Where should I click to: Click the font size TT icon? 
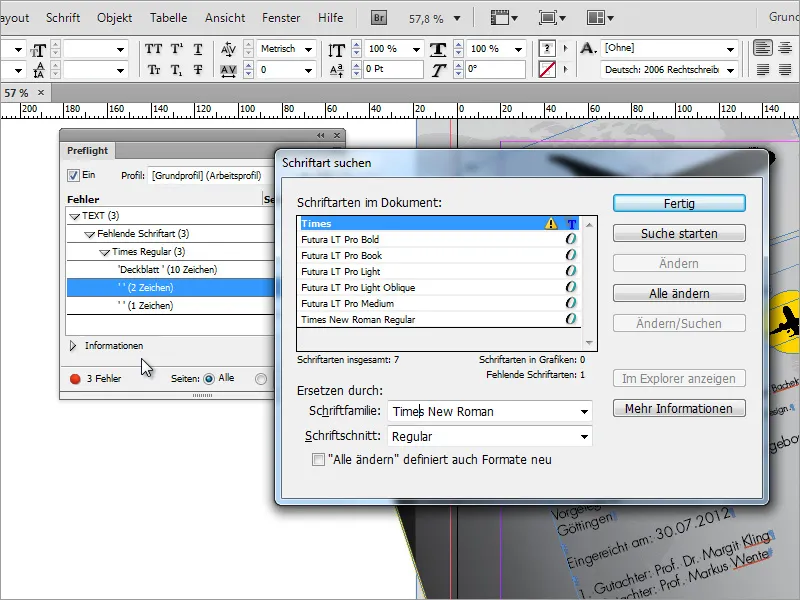[38, 51]
